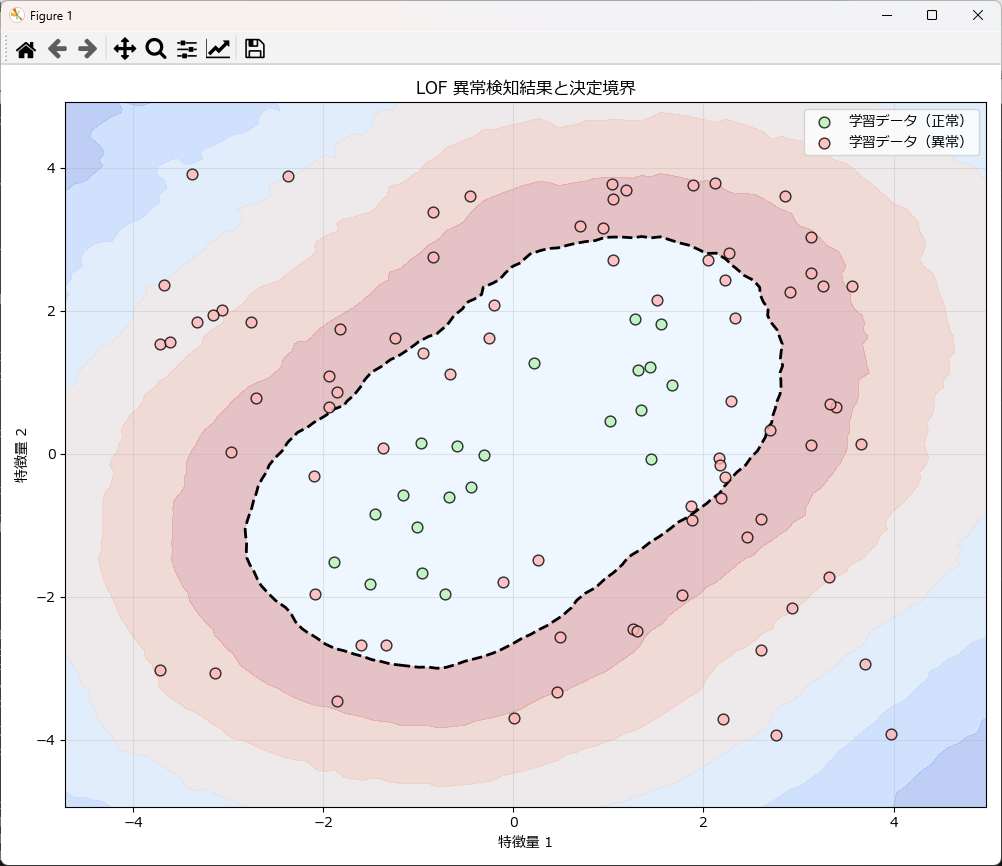Toggle the Zoom-to-rectangle magnifier tool
Viewport: 1002px width, 866px height.
pos(155,49)
